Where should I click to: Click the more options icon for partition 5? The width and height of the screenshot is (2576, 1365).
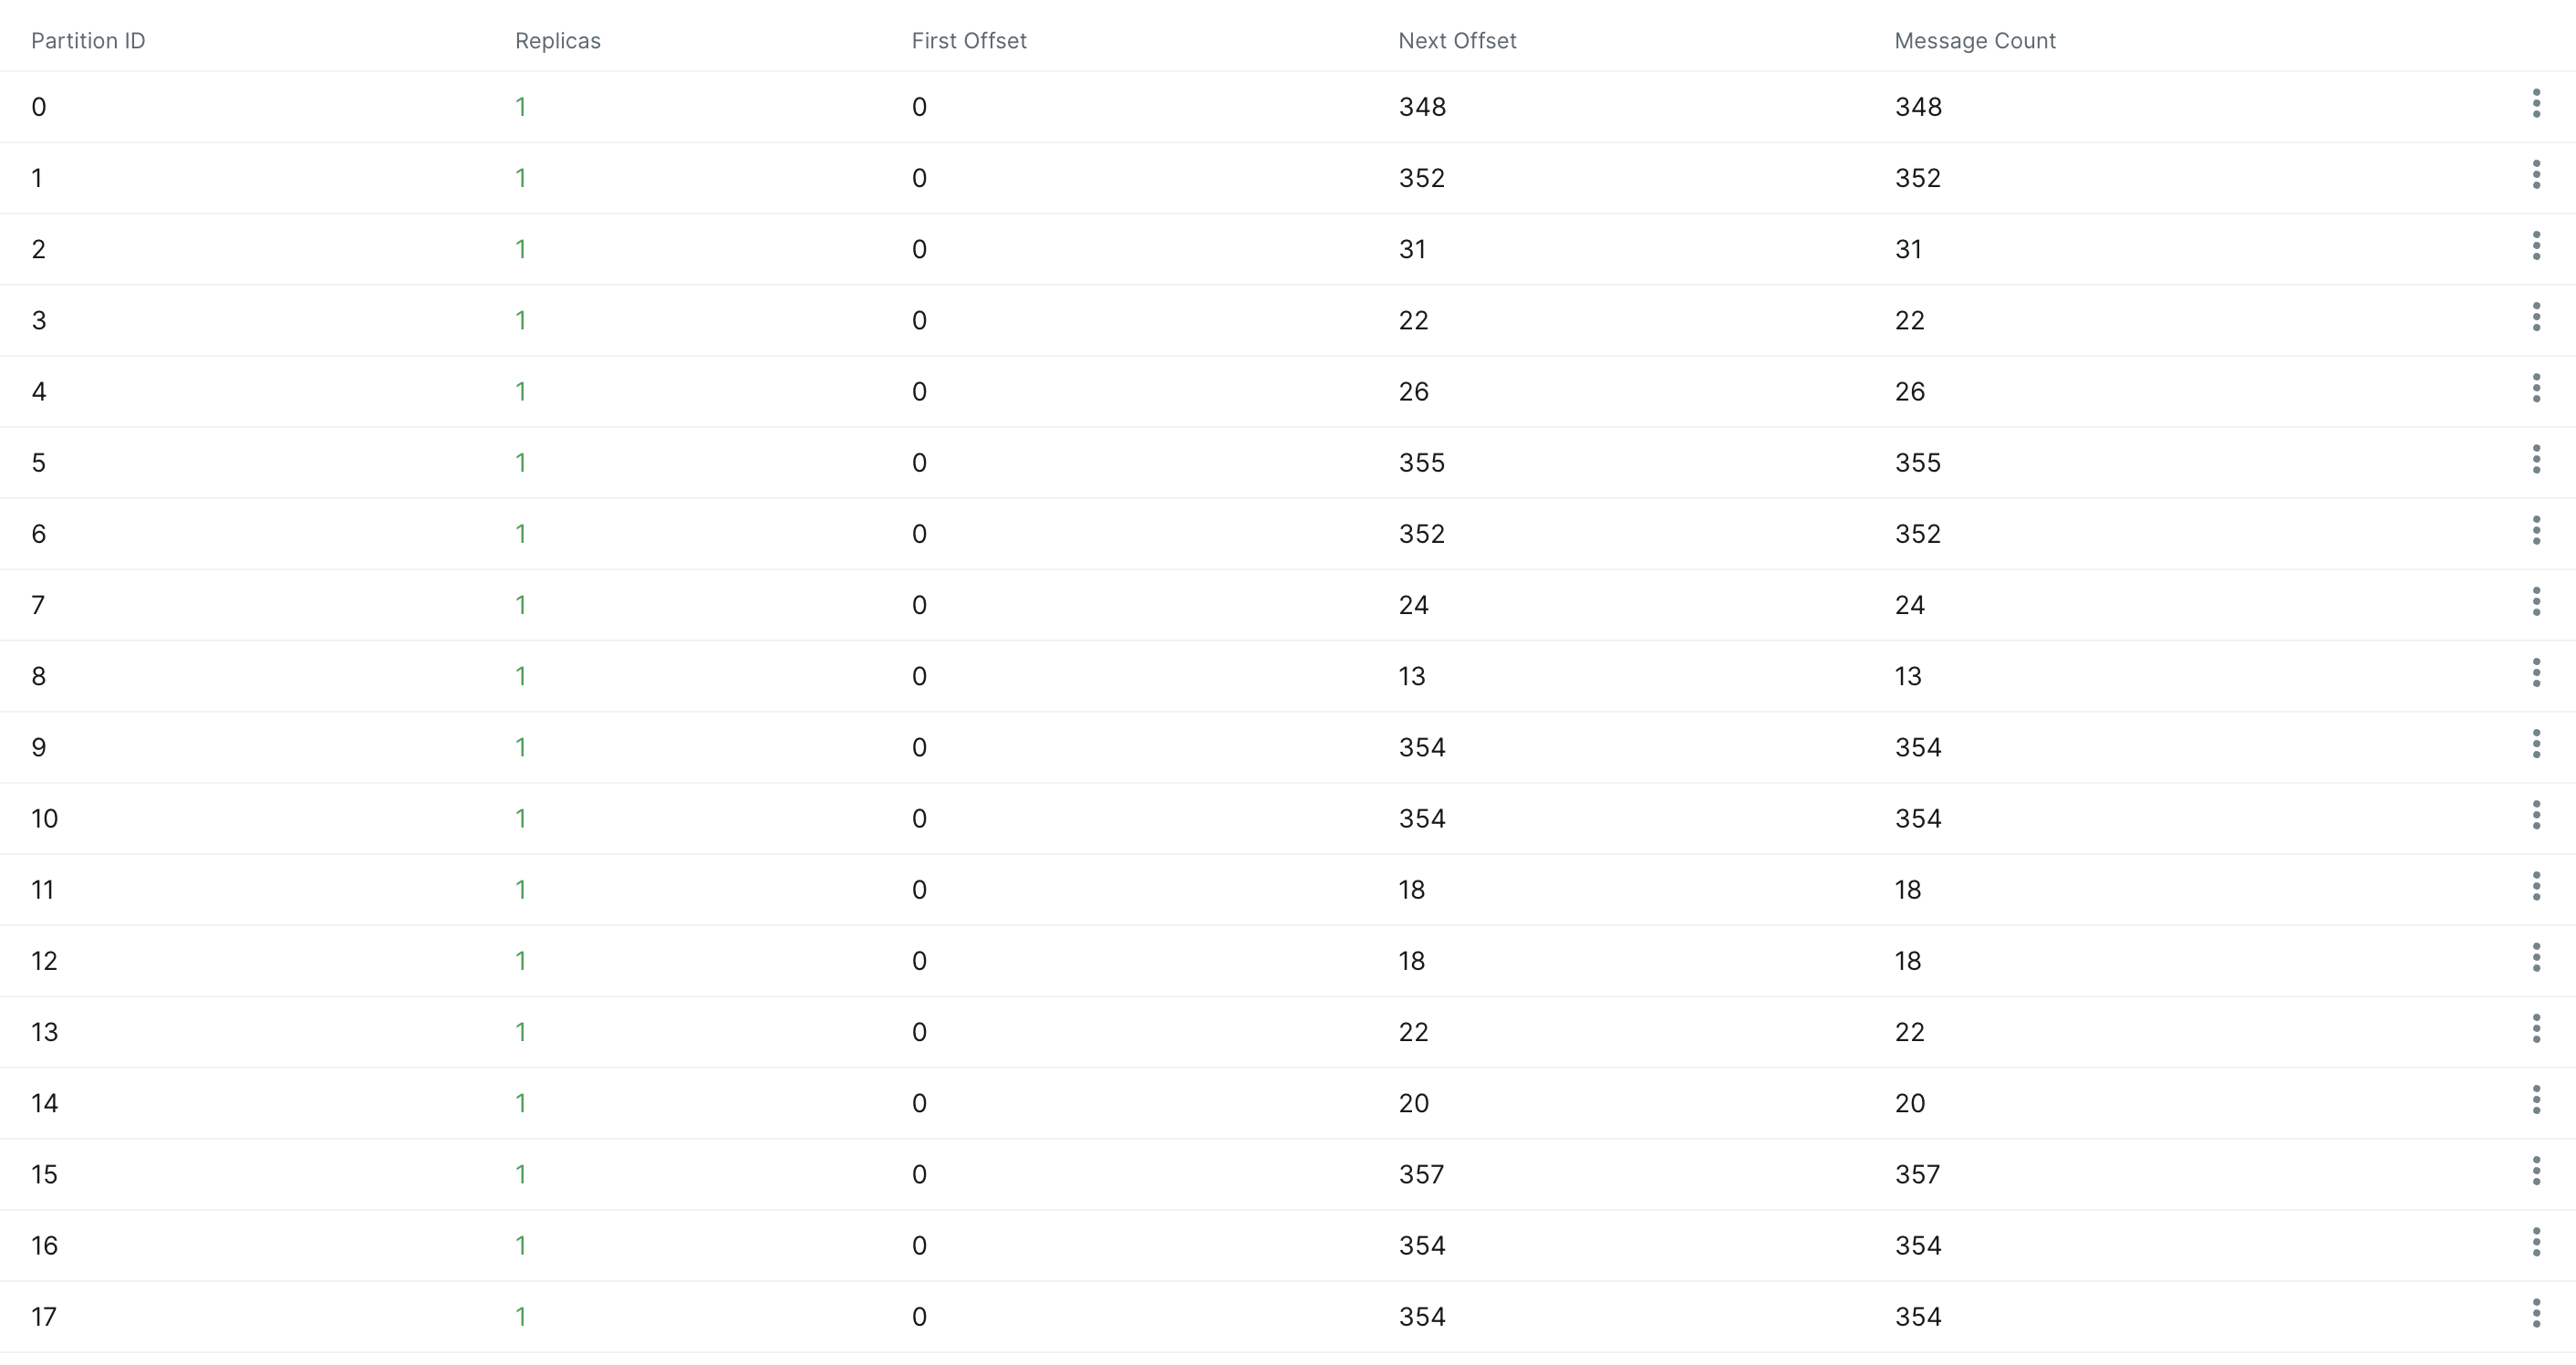[x=2535, y=459]
